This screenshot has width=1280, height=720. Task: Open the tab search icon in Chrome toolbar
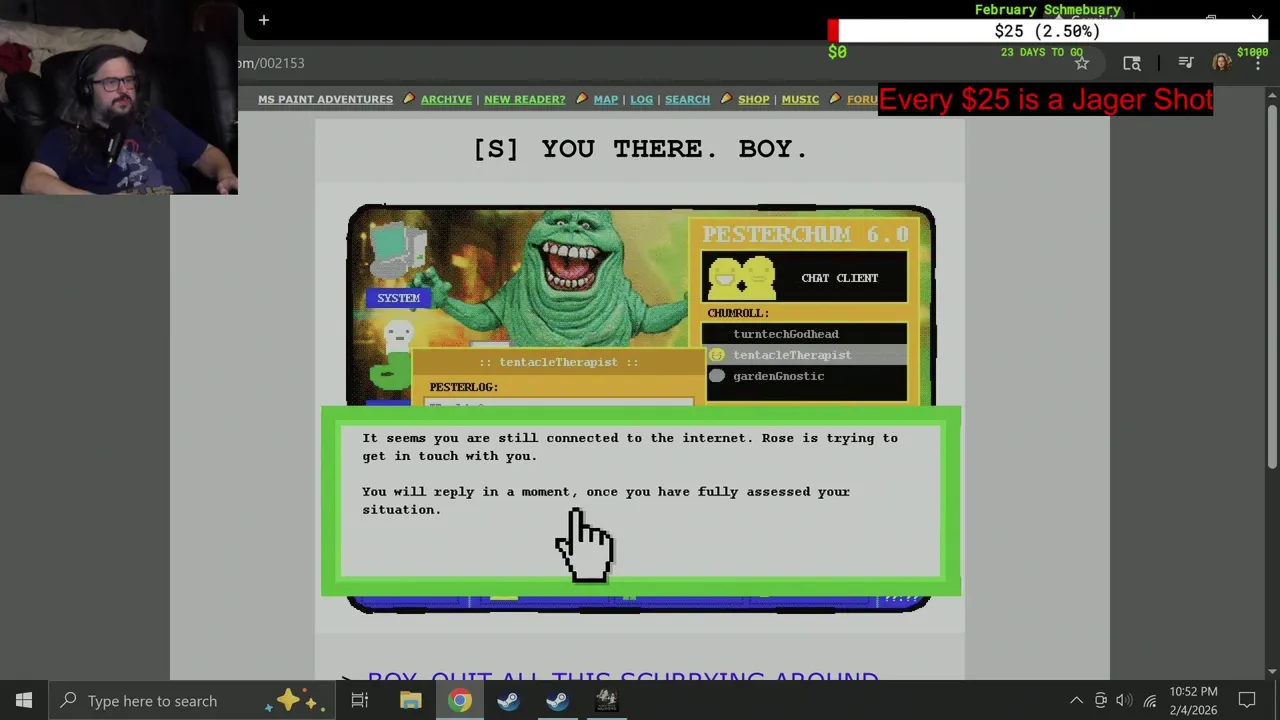point(1132,63)
